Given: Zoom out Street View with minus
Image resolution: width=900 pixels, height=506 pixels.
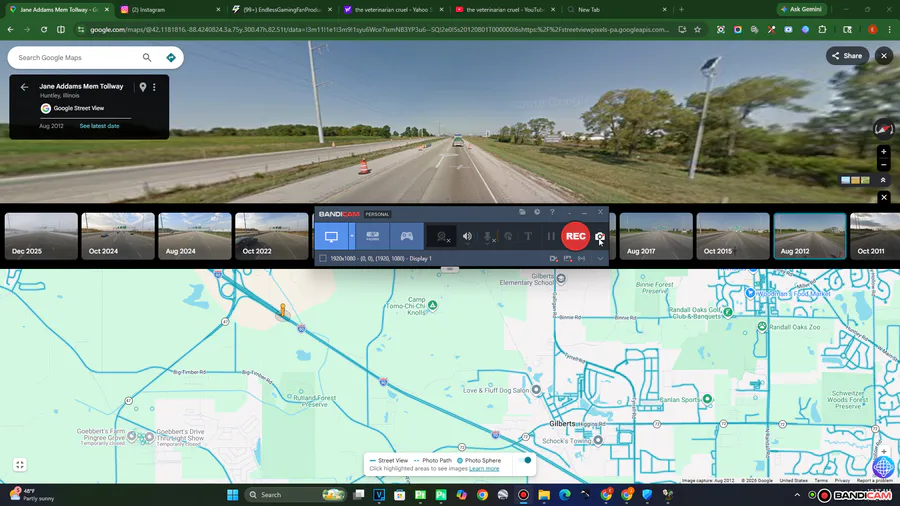Looking at the screenshot, I should pos(883,165).
